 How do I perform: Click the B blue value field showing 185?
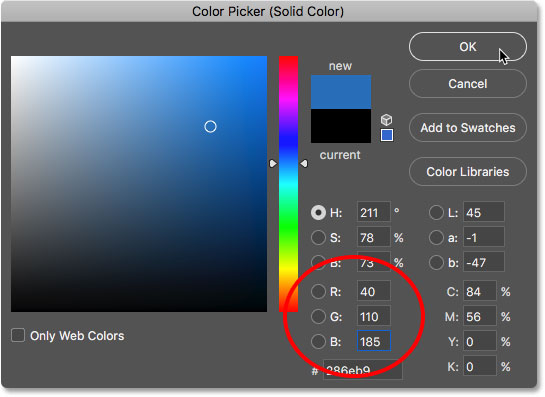374,341
